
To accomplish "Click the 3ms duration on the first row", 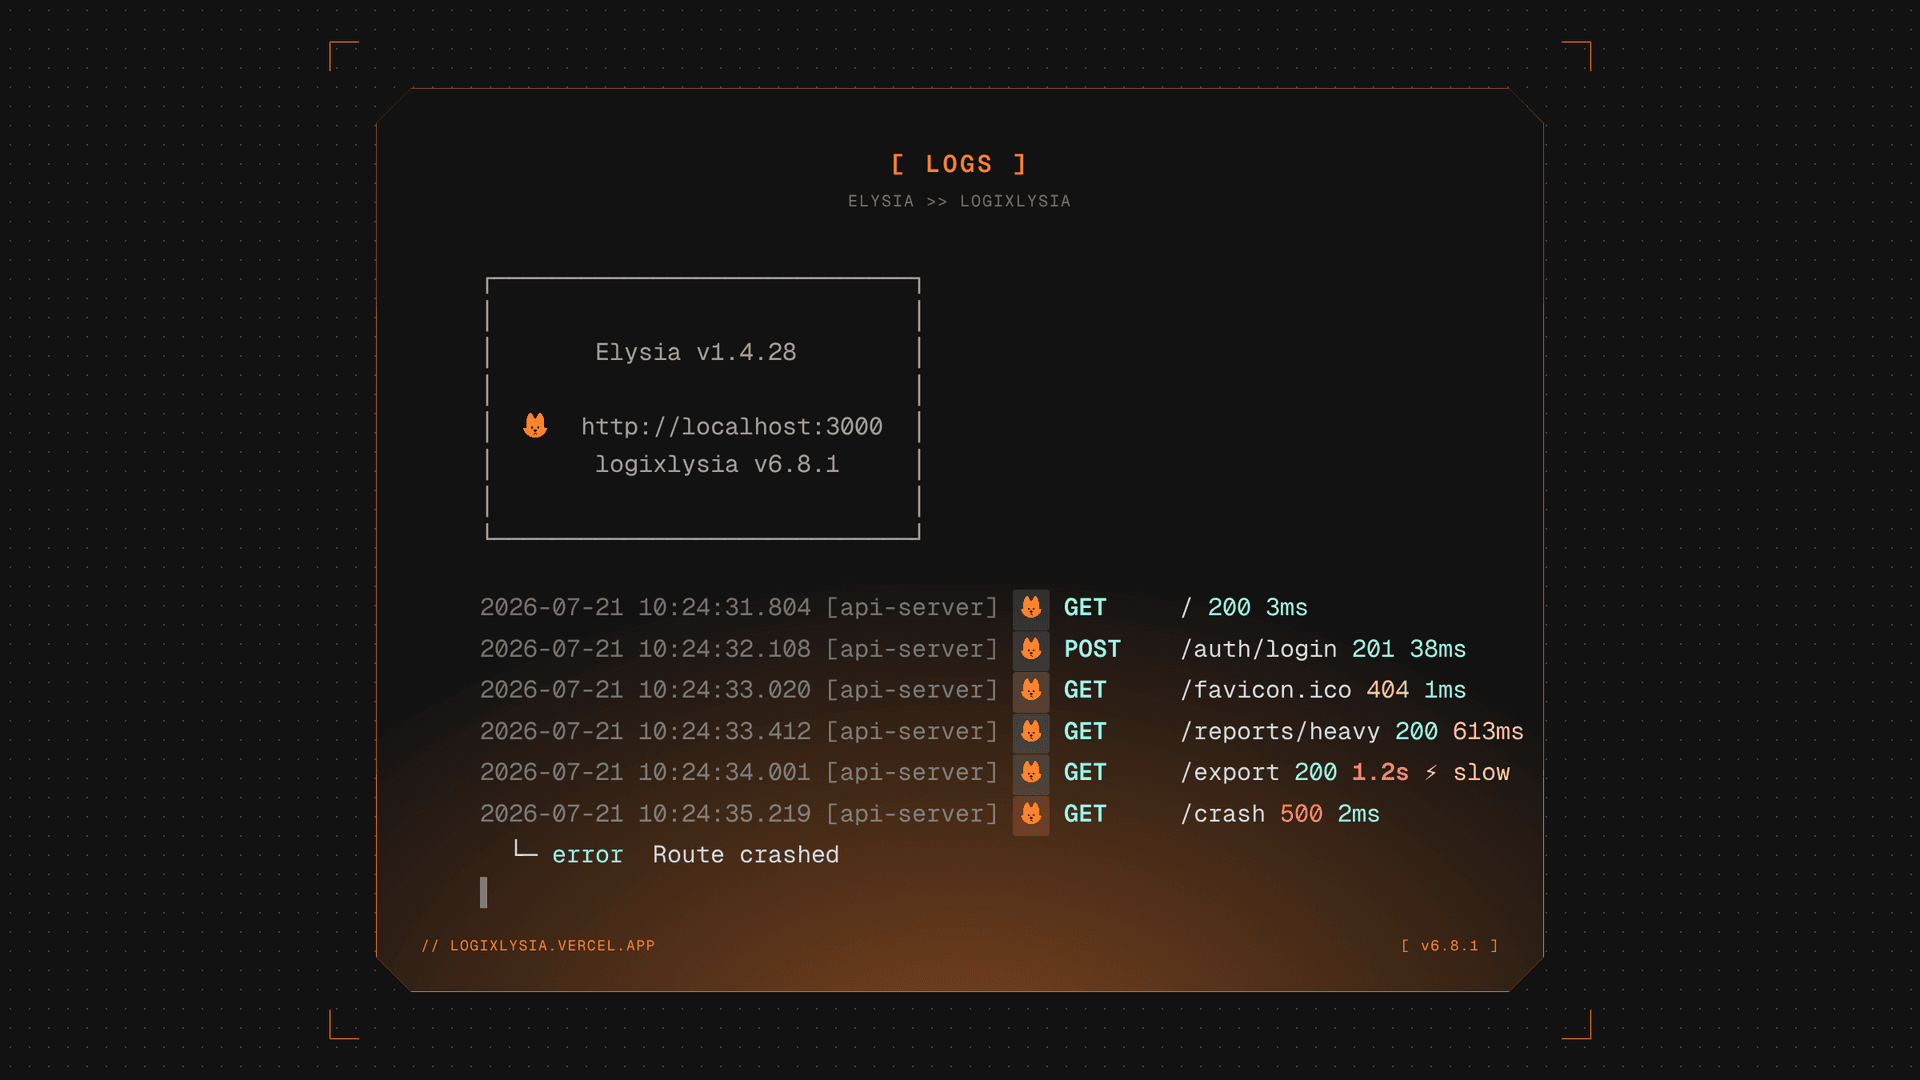I will coord(1286,608).
